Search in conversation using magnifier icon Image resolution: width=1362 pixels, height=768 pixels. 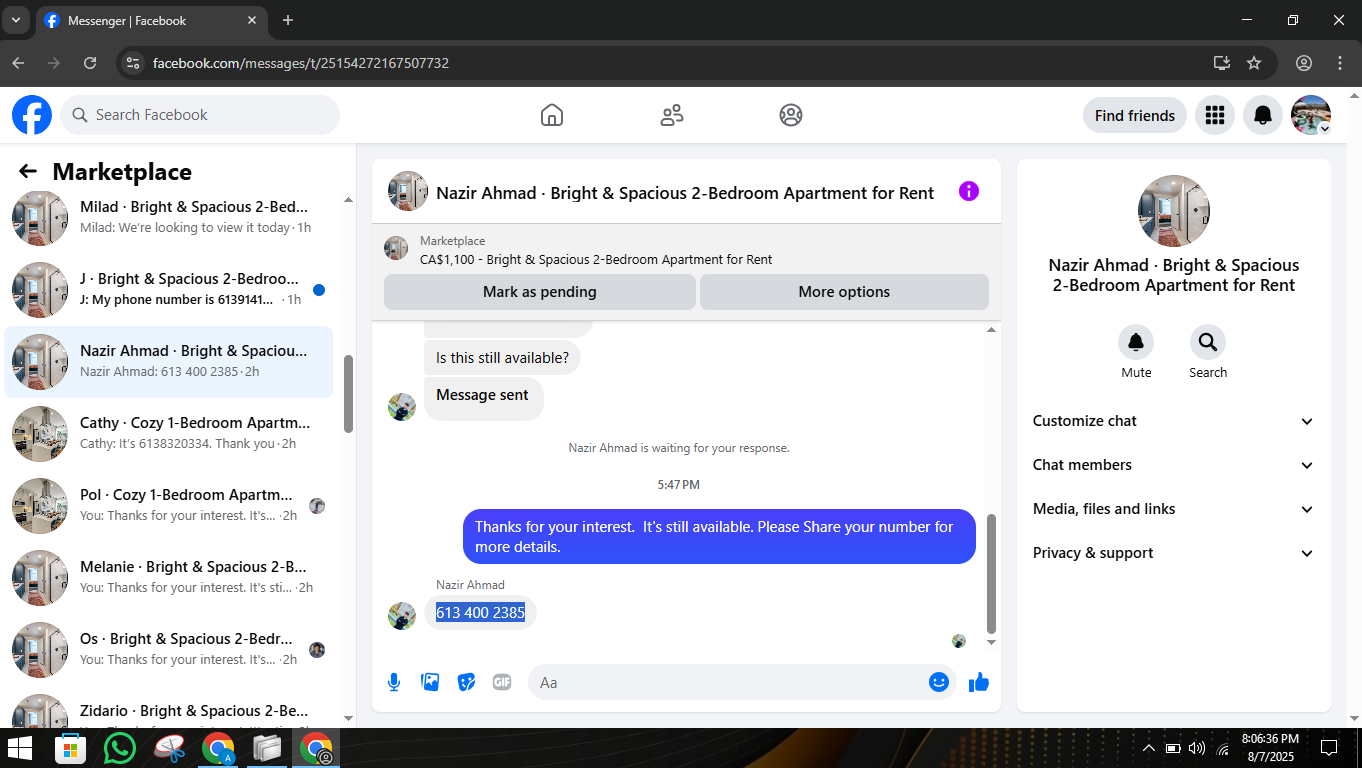click(1208, 342)
